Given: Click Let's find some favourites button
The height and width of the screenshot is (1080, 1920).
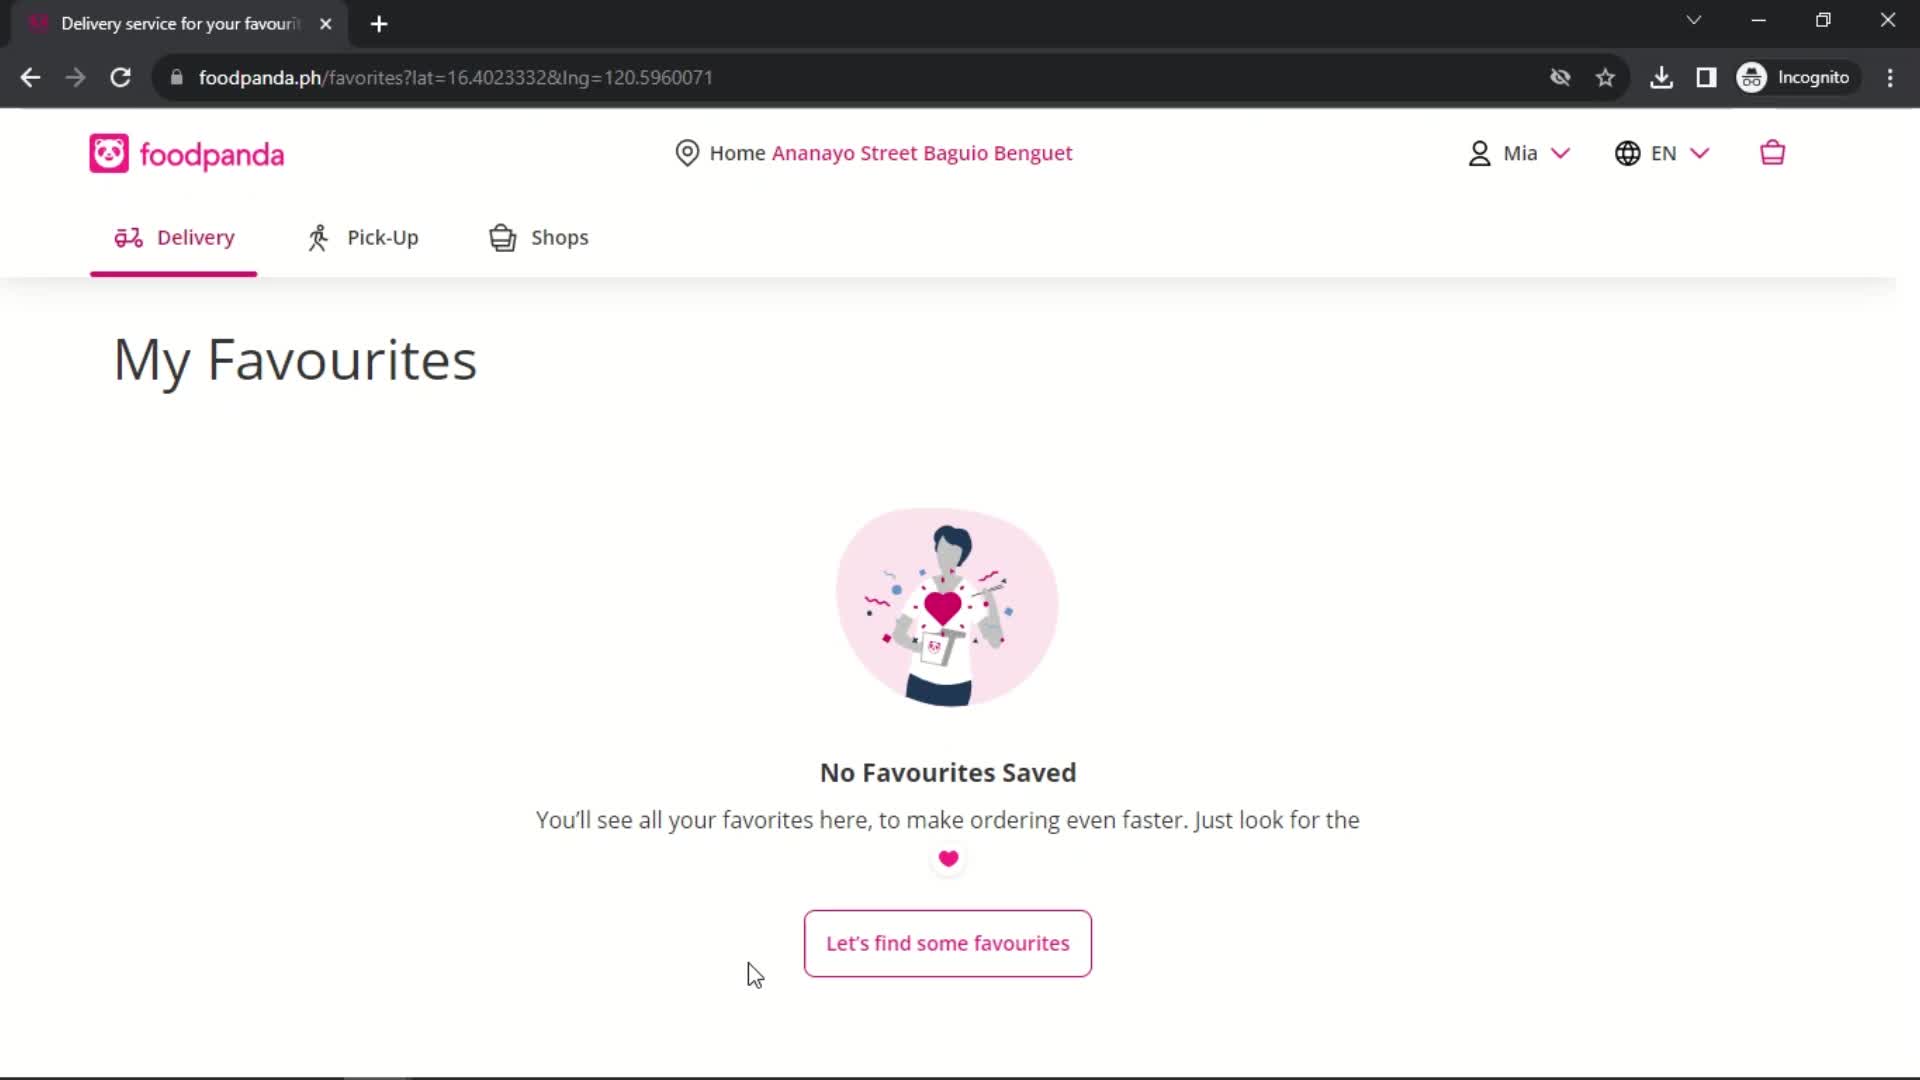Looking at the screenshot, I should [948, 943].
